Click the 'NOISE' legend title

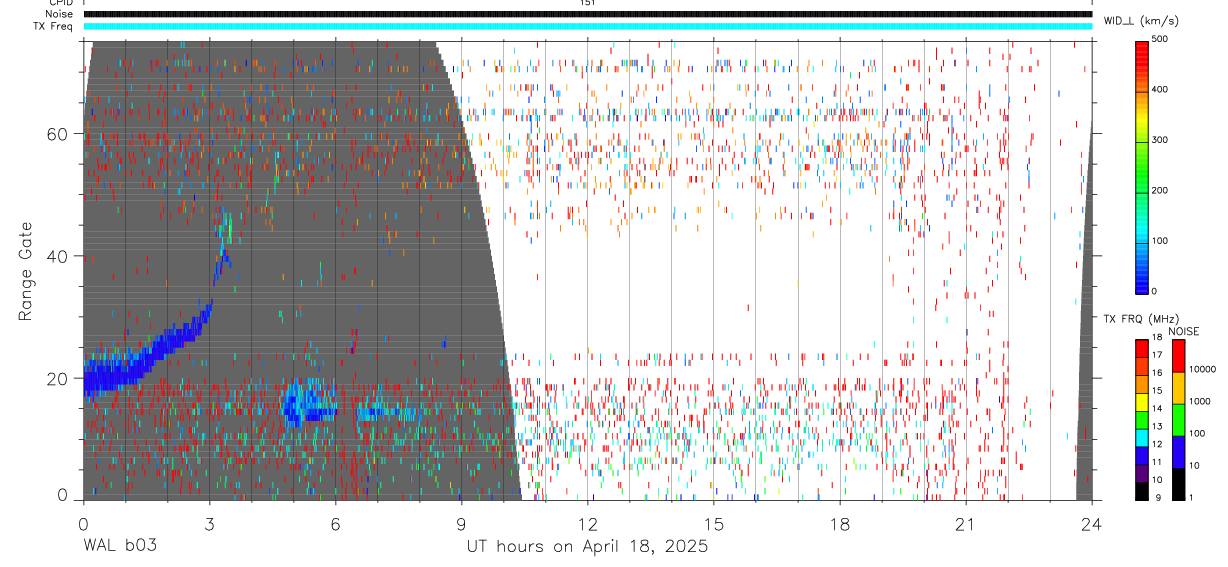[x=1183, y=330]
